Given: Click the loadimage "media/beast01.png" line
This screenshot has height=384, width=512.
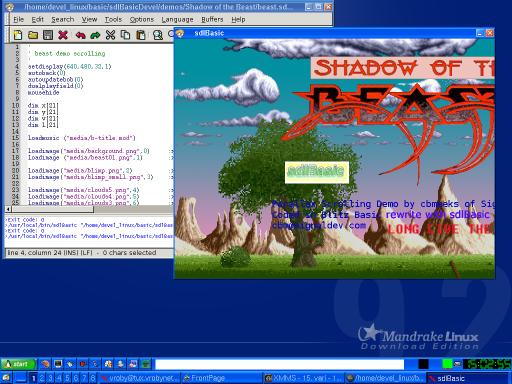Looking at the screenshot, I should (x=85, y=157).
